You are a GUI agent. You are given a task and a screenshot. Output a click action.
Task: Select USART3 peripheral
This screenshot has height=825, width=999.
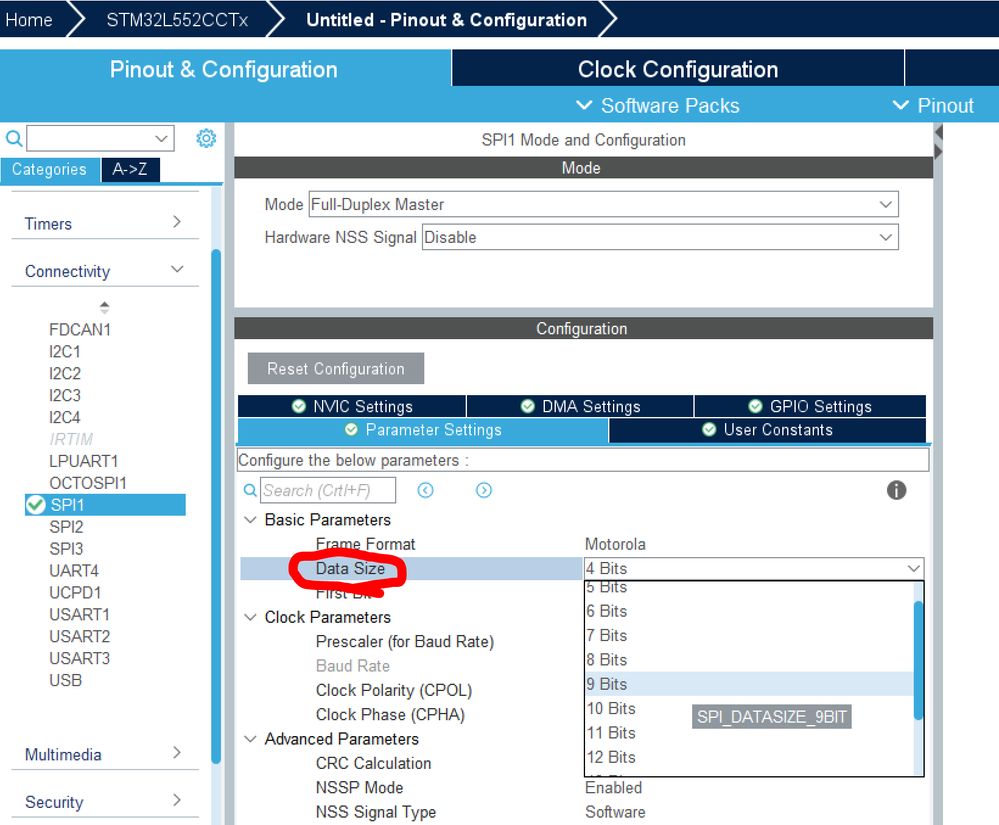pos(80,658)
